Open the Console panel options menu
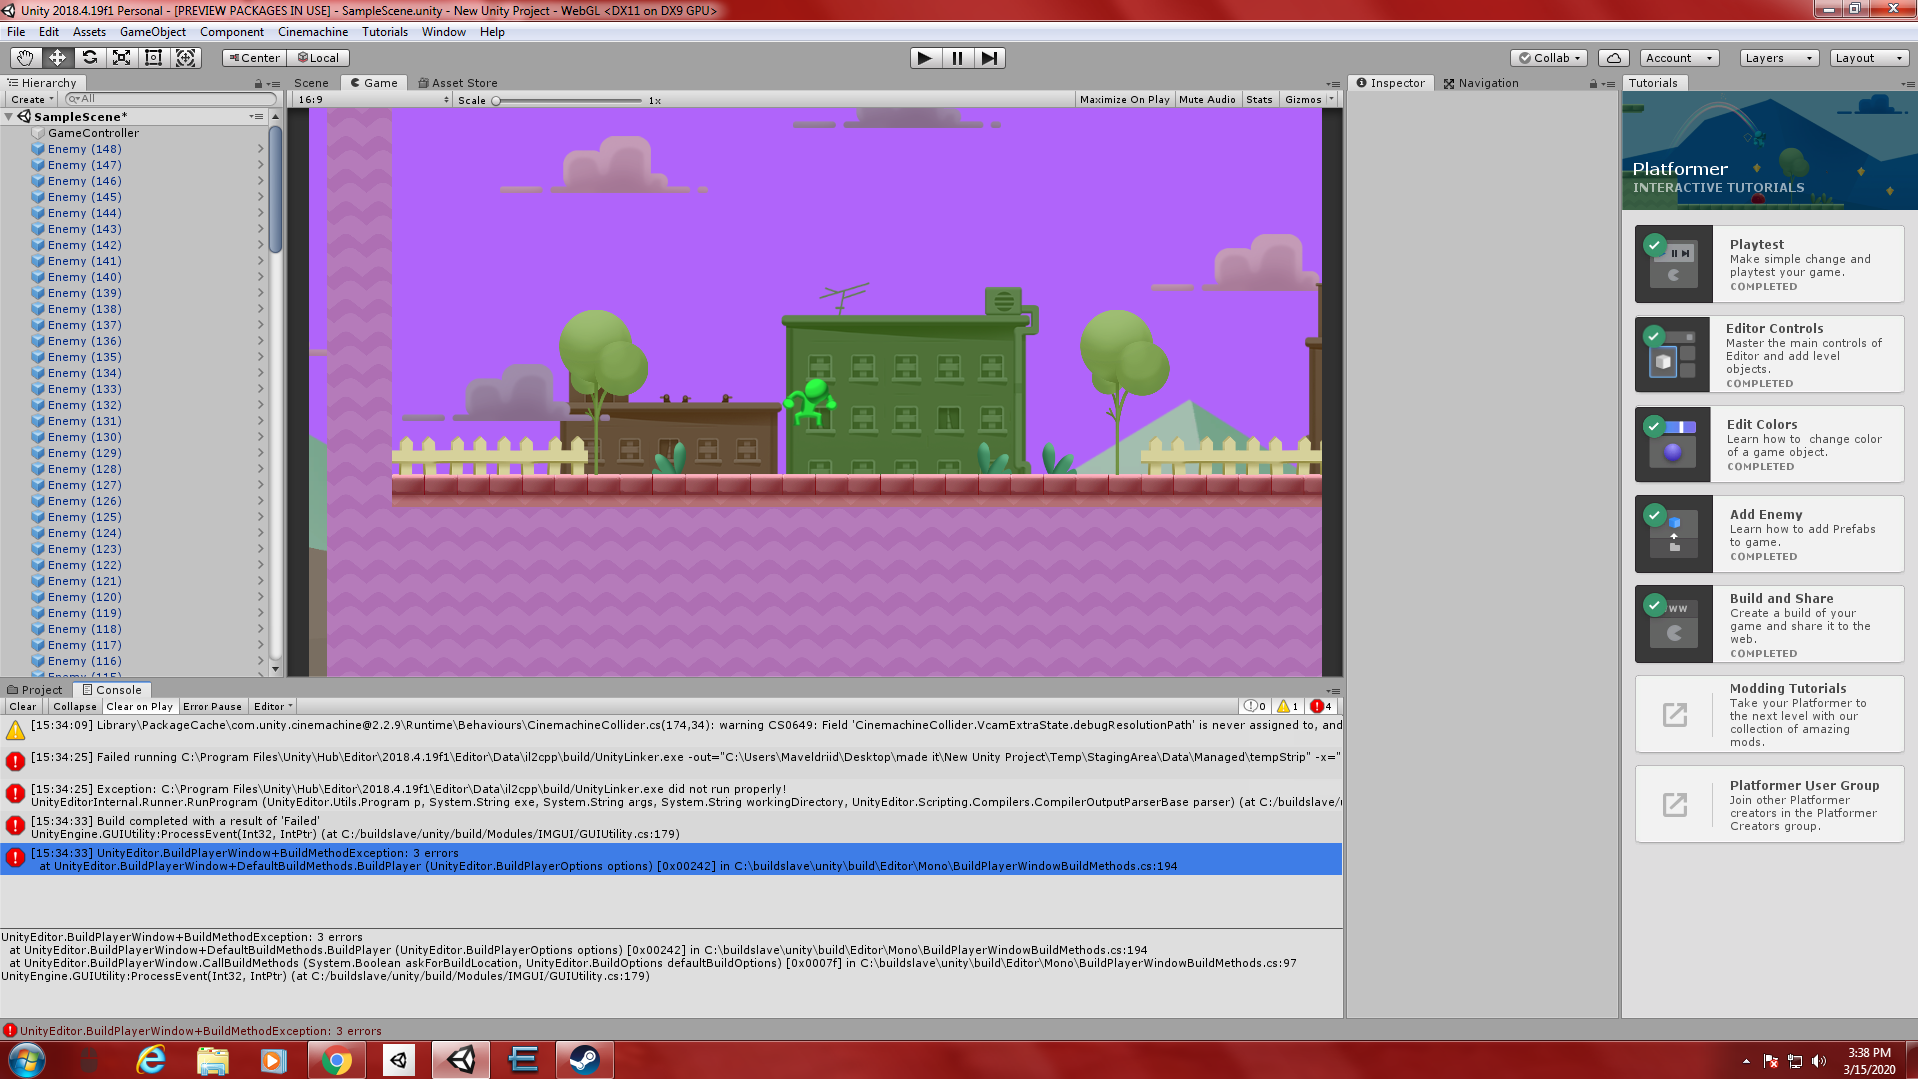Image resolution: width=1918 pixels, height=1079 pixels. (x=1334, y=691)
